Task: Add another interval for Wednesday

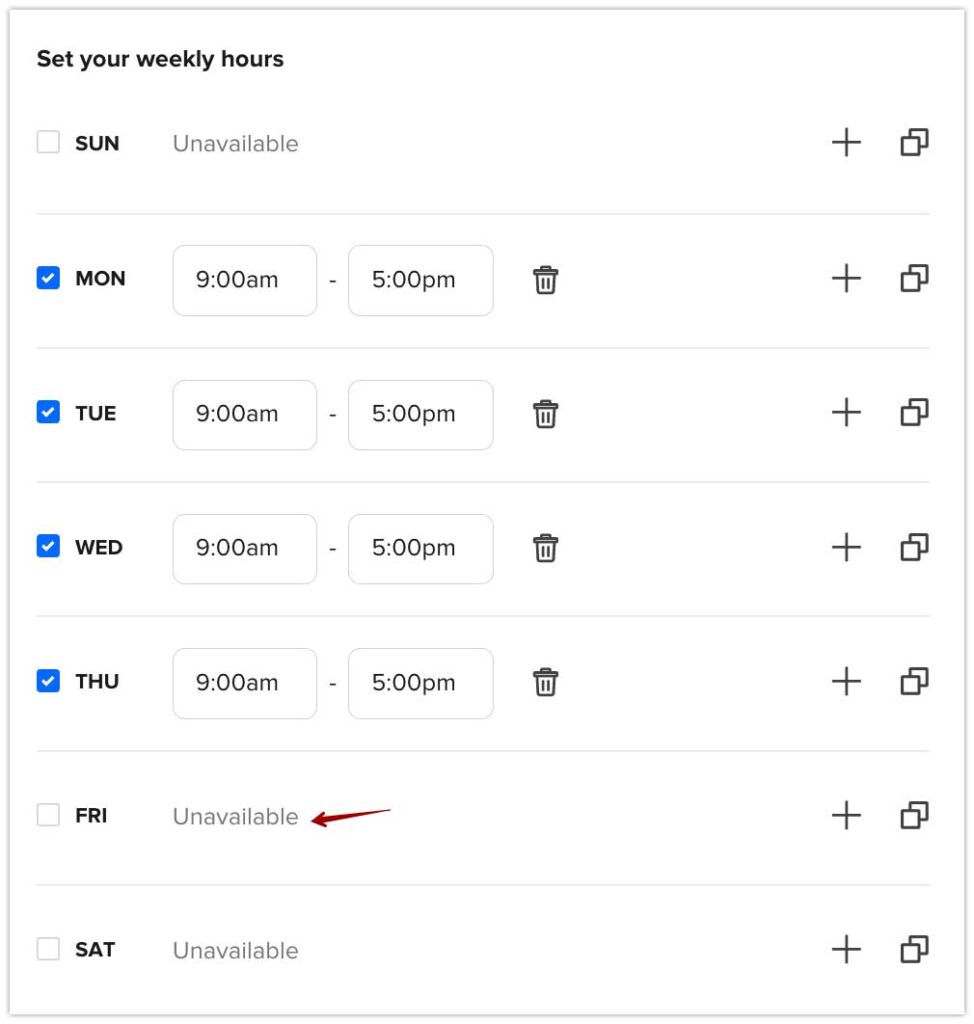Action: tap(846, 547)
